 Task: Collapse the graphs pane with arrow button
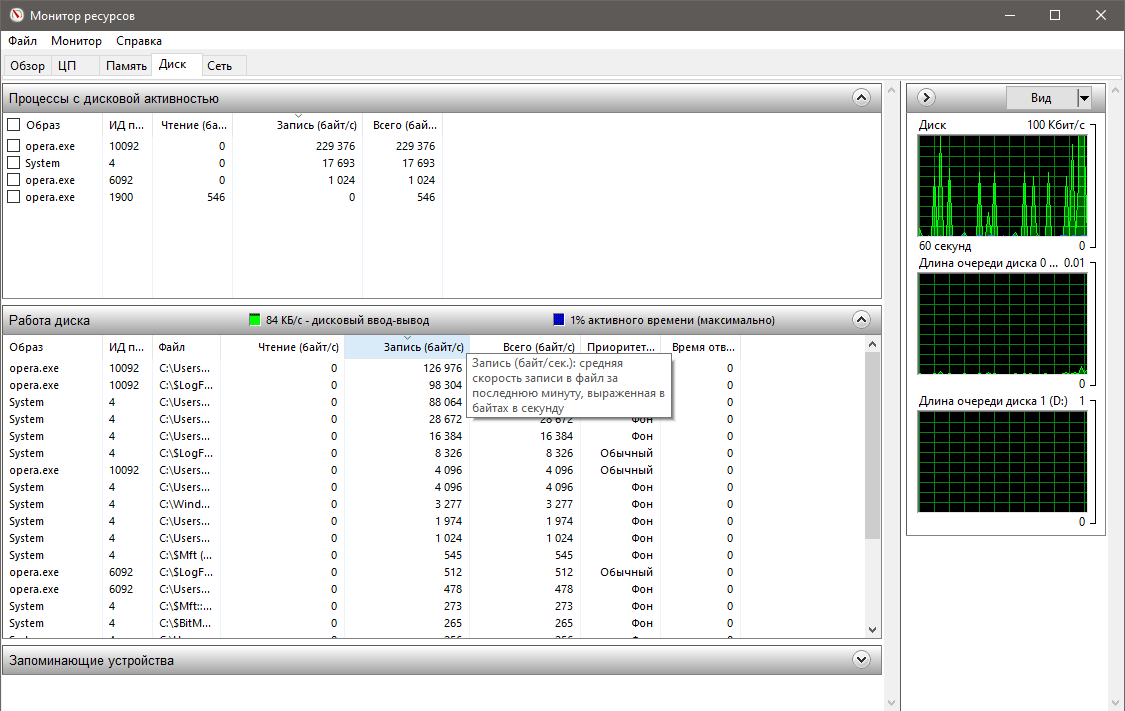coord(926,98)
